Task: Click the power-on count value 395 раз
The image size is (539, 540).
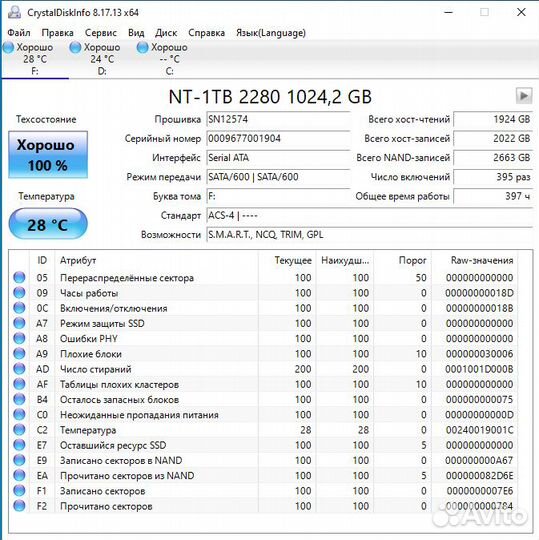Action: click(493, 177)
